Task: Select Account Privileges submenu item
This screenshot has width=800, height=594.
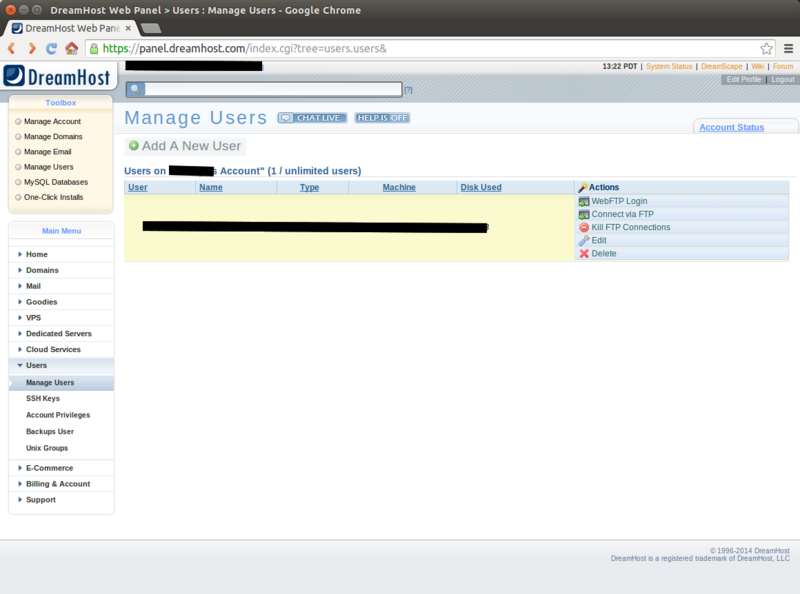Action: tap(58, 415)
